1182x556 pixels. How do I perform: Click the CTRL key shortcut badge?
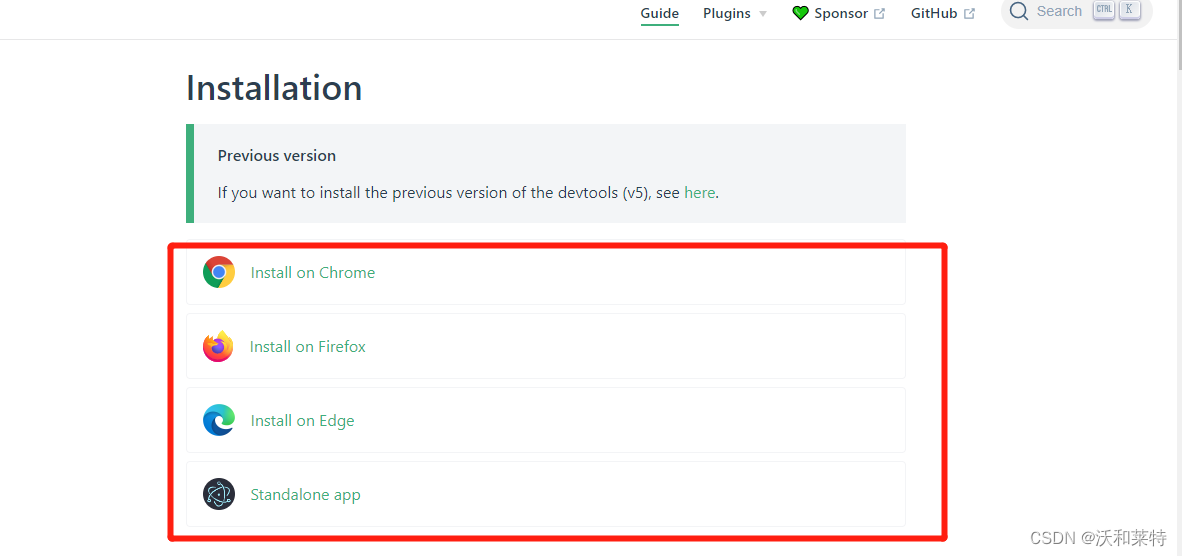coord(1104,10)
